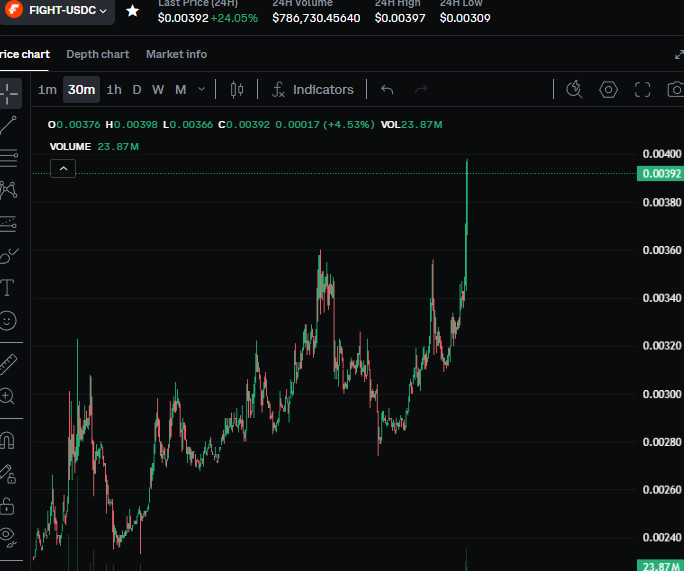Set interval to W (weekly)
684x571 pixels.
pyautogui.click(x=158, y=89)
